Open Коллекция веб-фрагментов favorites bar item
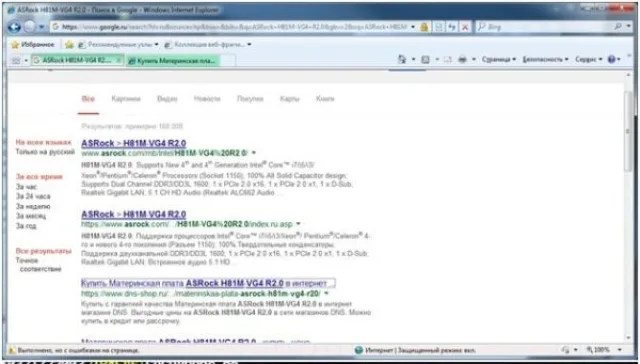This screenshot has height=364, width=640. [208, 44]
